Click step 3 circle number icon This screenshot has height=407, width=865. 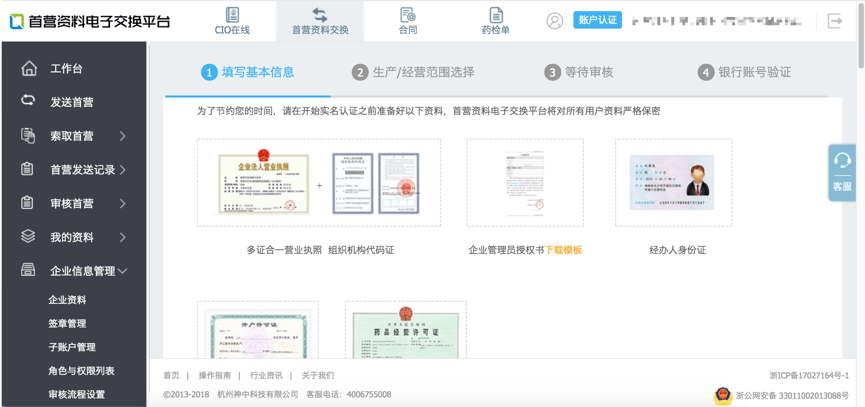point(552,72)
